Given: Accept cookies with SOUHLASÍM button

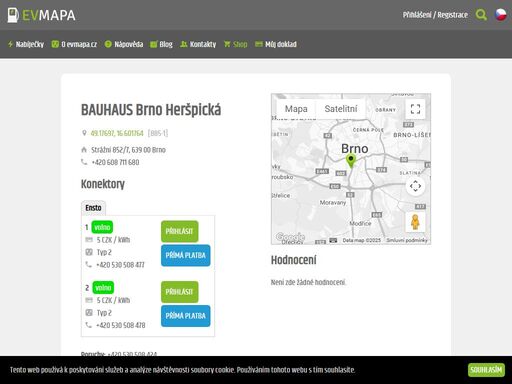Looking at the screenshot, I should tap(486, 370).
